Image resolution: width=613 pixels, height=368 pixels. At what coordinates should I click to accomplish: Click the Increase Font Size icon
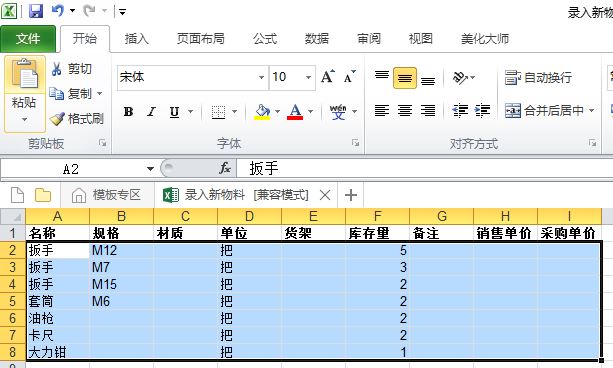coord(328,77)
